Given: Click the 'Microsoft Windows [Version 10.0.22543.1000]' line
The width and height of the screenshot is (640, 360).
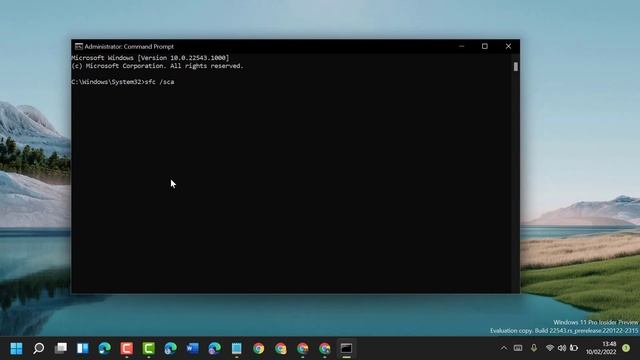Looking at the screenshot, I should tap(150, 58).
